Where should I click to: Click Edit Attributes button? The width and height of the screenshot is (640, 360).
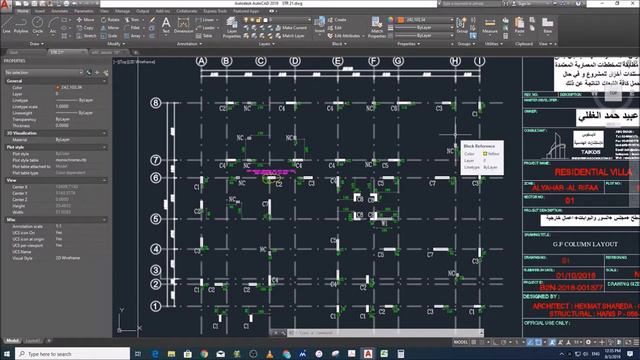(x=345, y=36)
